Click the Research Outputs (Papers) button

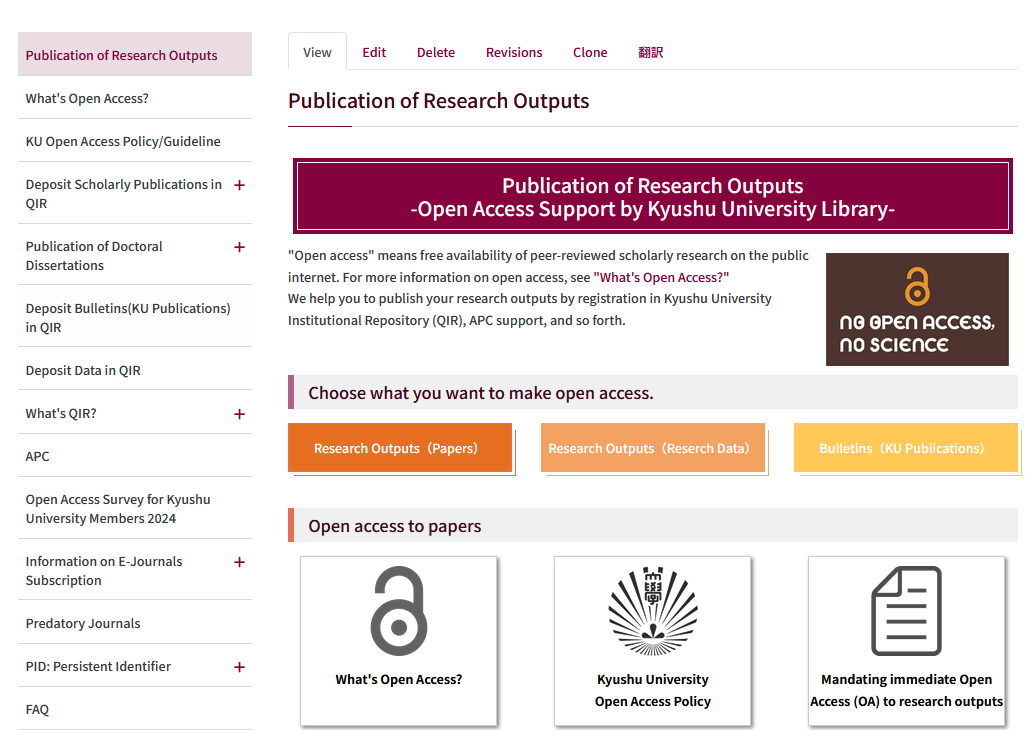click(400, 448)
